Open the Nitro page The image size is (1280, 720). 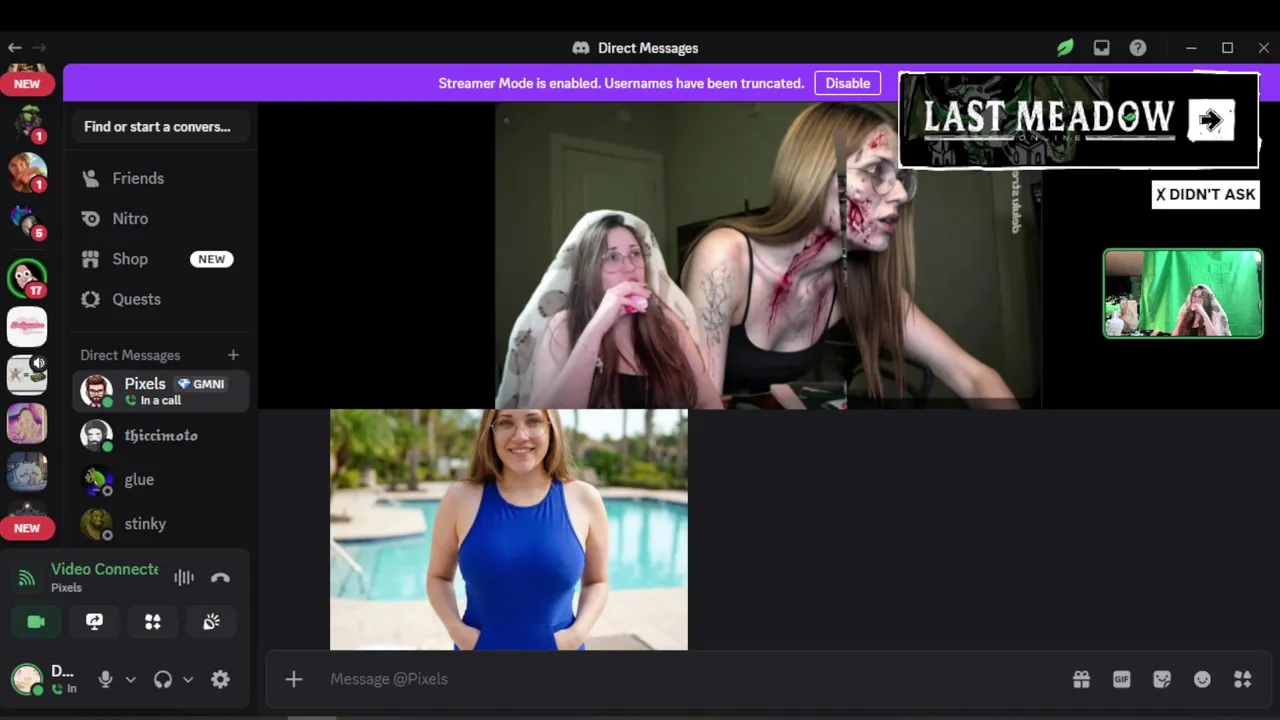[x=160, y=218]
